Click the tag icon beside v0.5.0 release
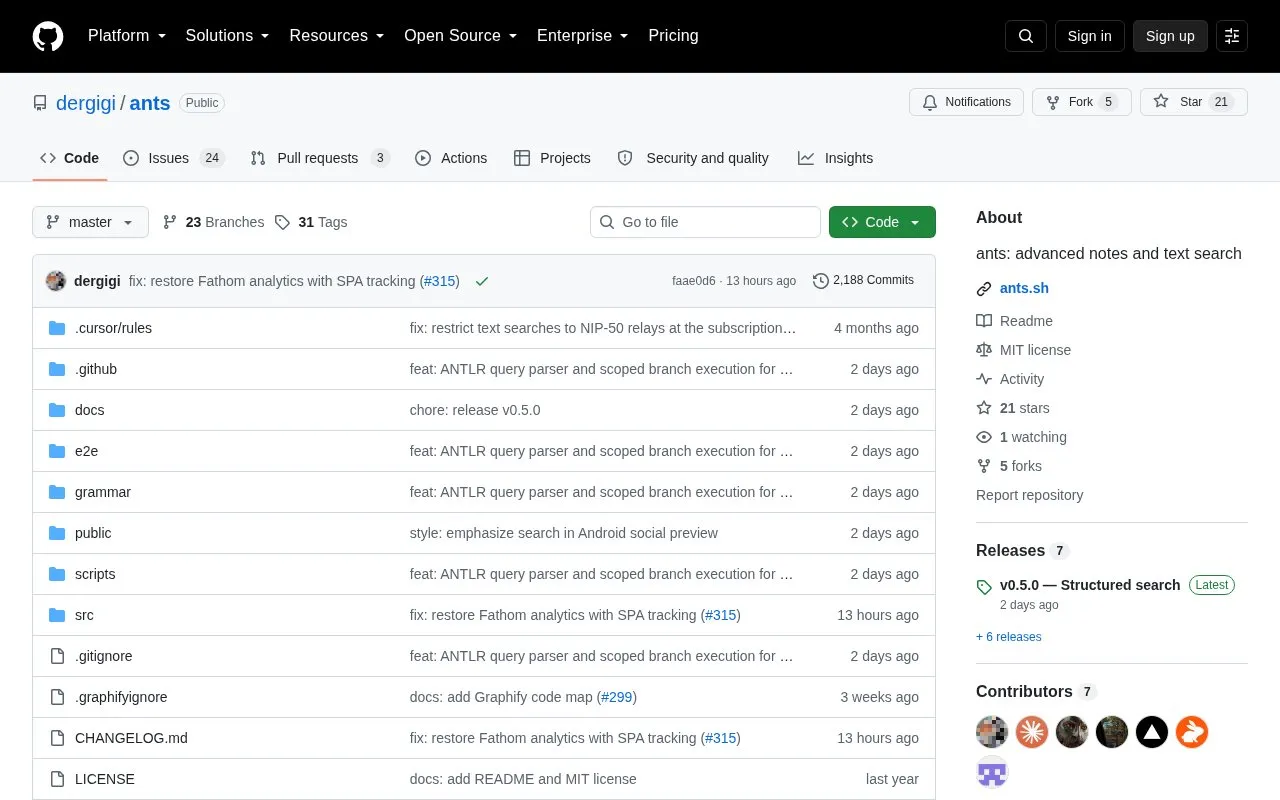Image resolution: width=1280 pixels, height=800 pixels. click(984, 587)
